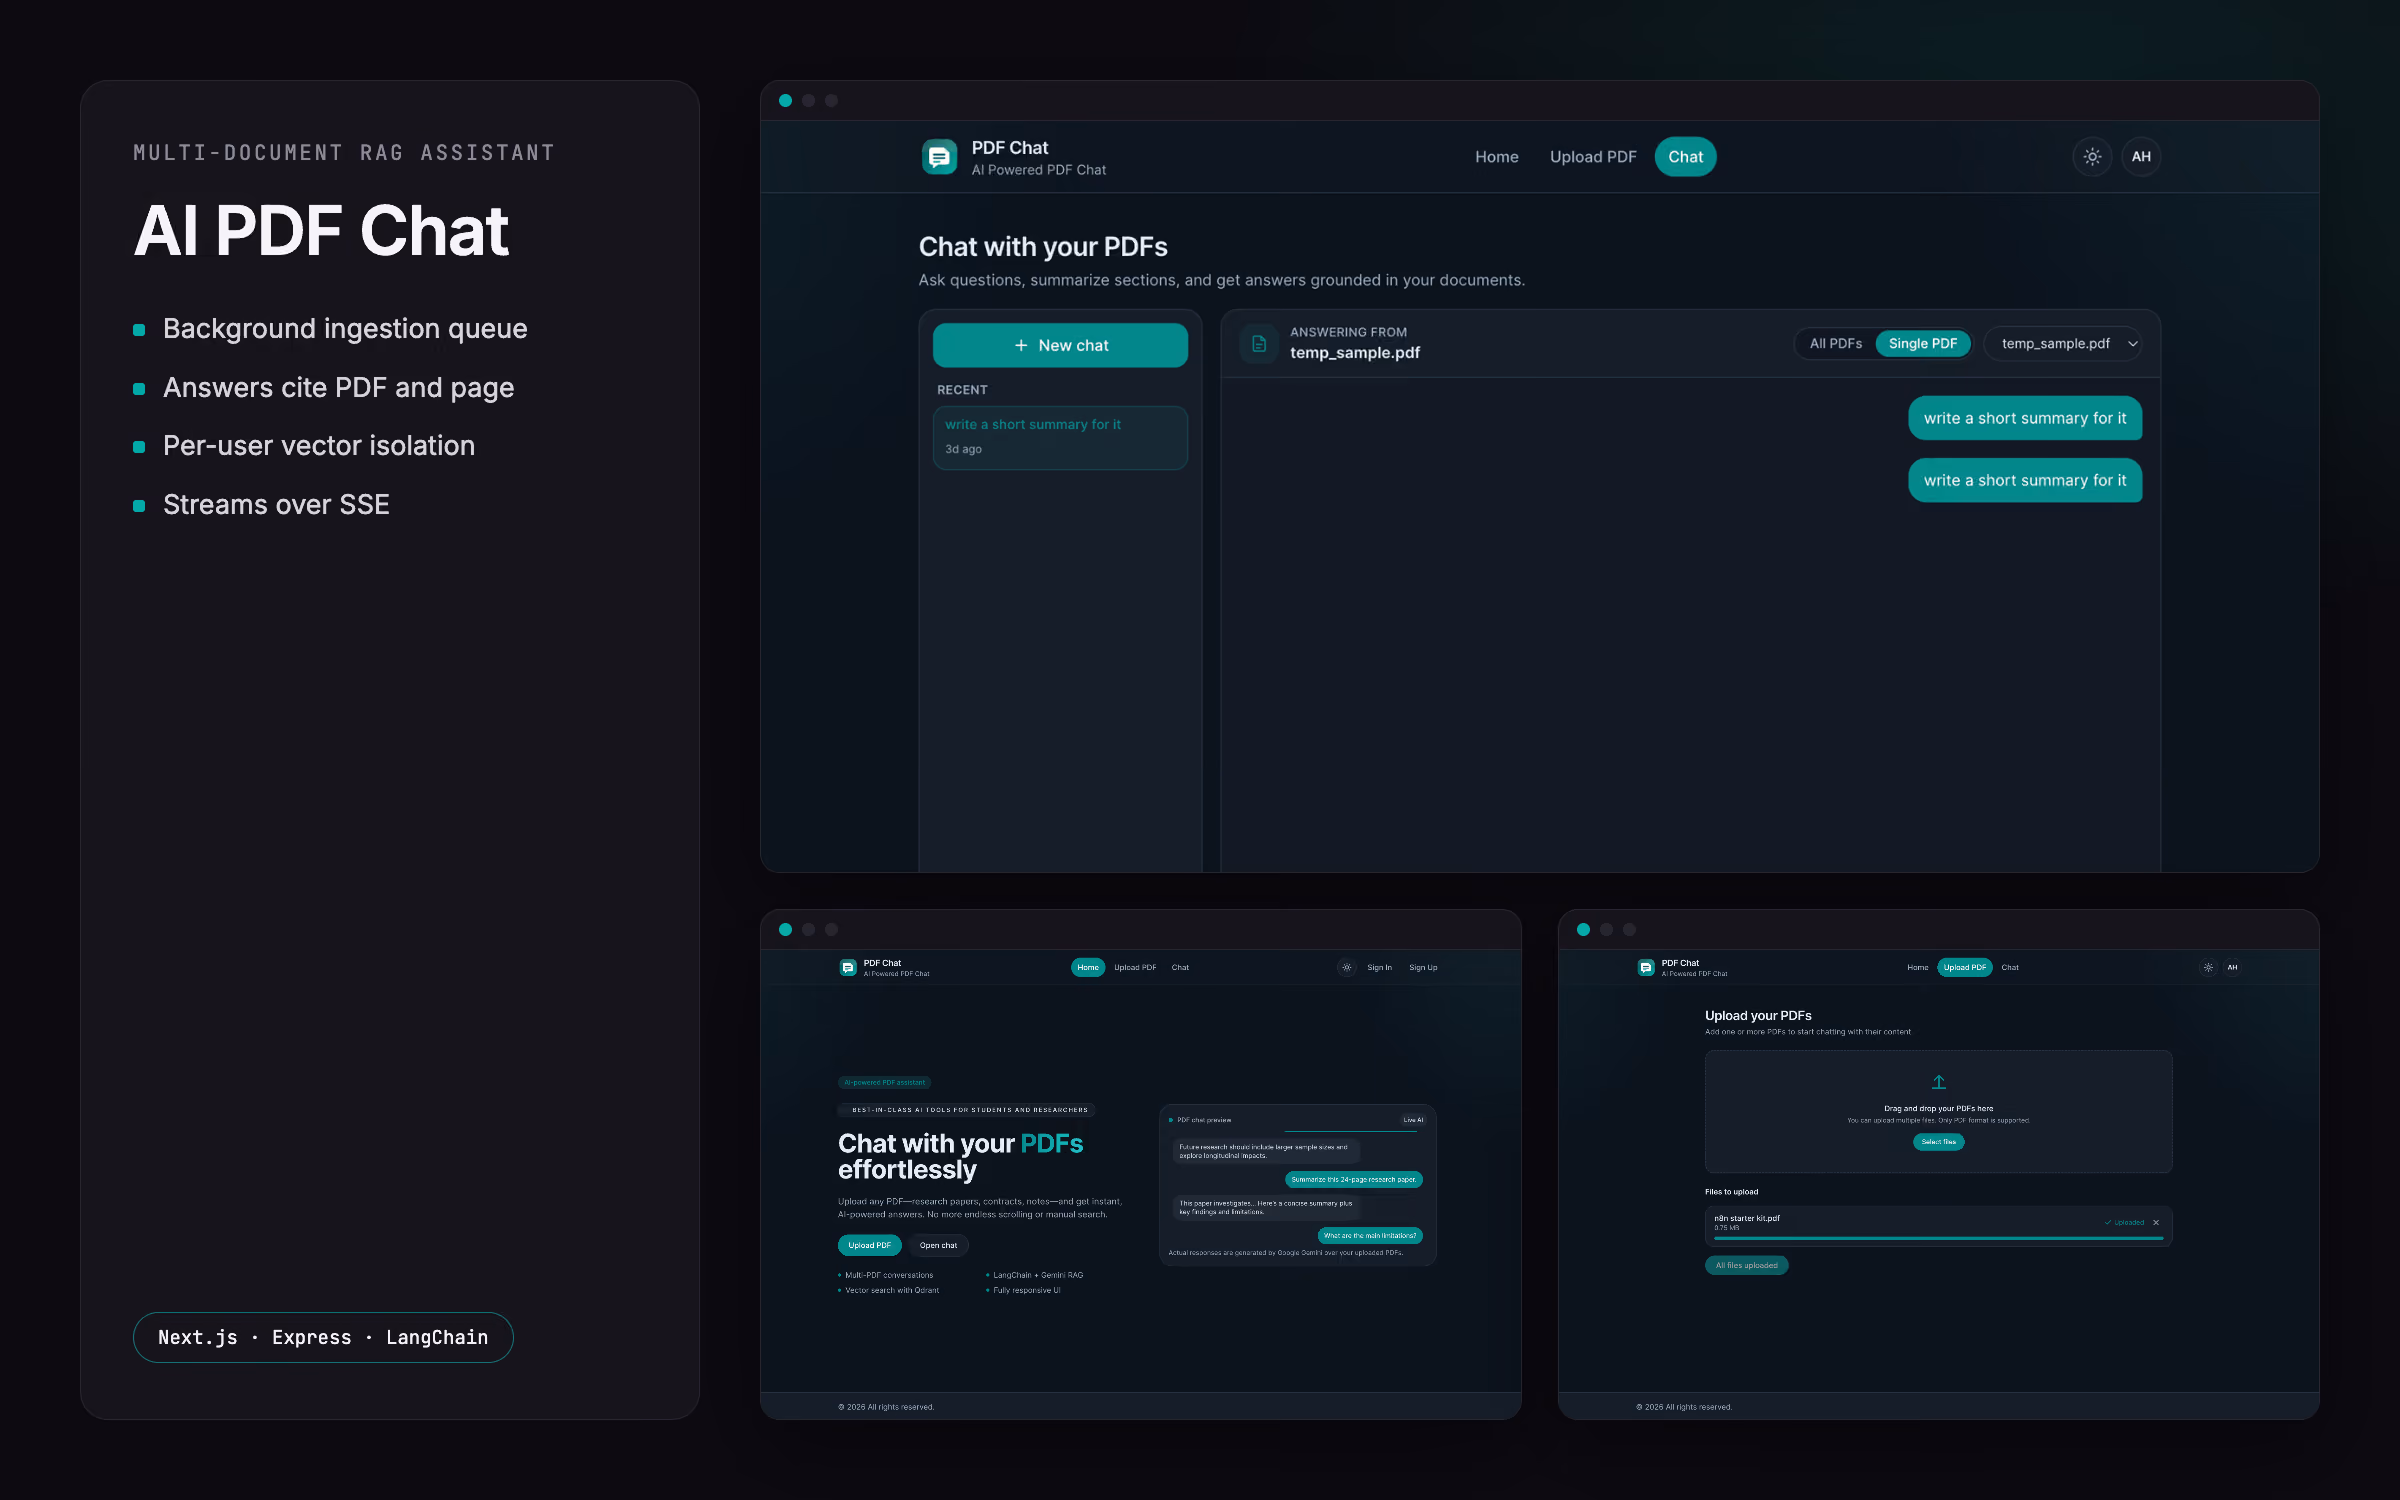Image resolution: width=2400 pixels, height=1500 pixels.
Task: Open the Upload PDF tab in the chat window
Action: [1593, 157]
